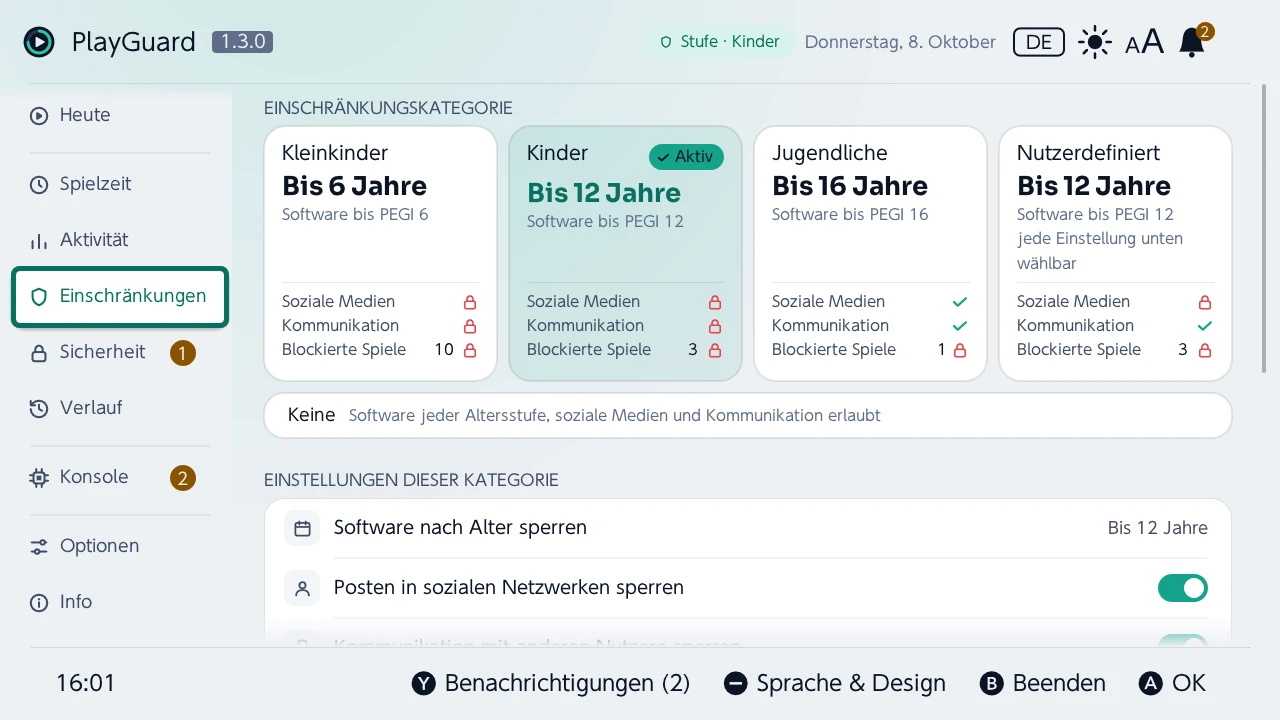Click Kommunikation lock in Kinder card
This screenshot has height=720, width=1280.
715,326
